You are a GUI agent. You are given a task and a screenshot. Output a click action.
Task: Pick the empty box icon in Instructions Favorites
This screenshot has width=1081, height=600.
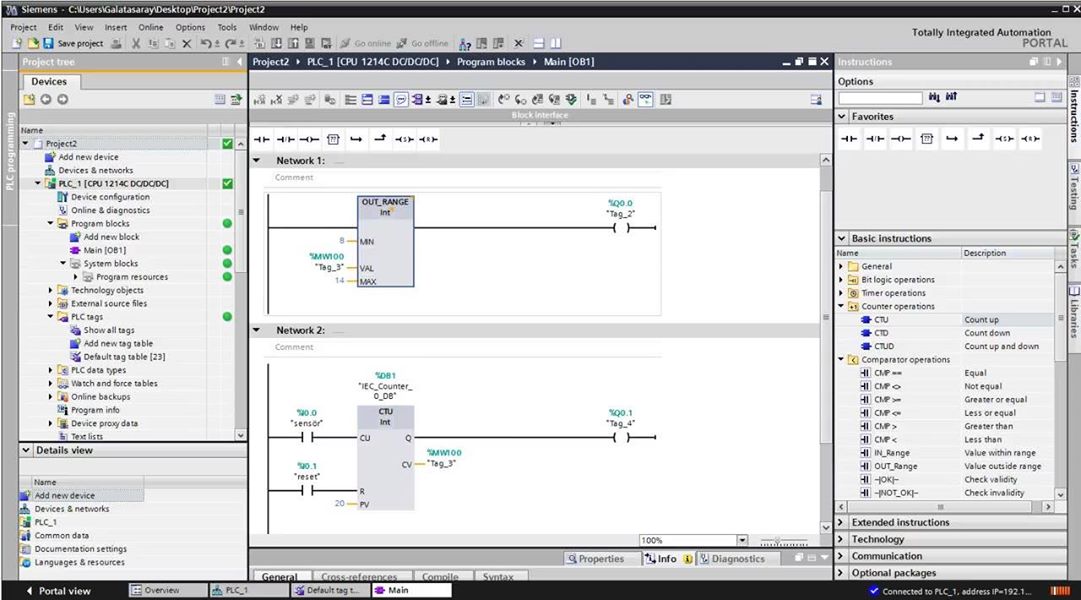(x=927, y=139)
